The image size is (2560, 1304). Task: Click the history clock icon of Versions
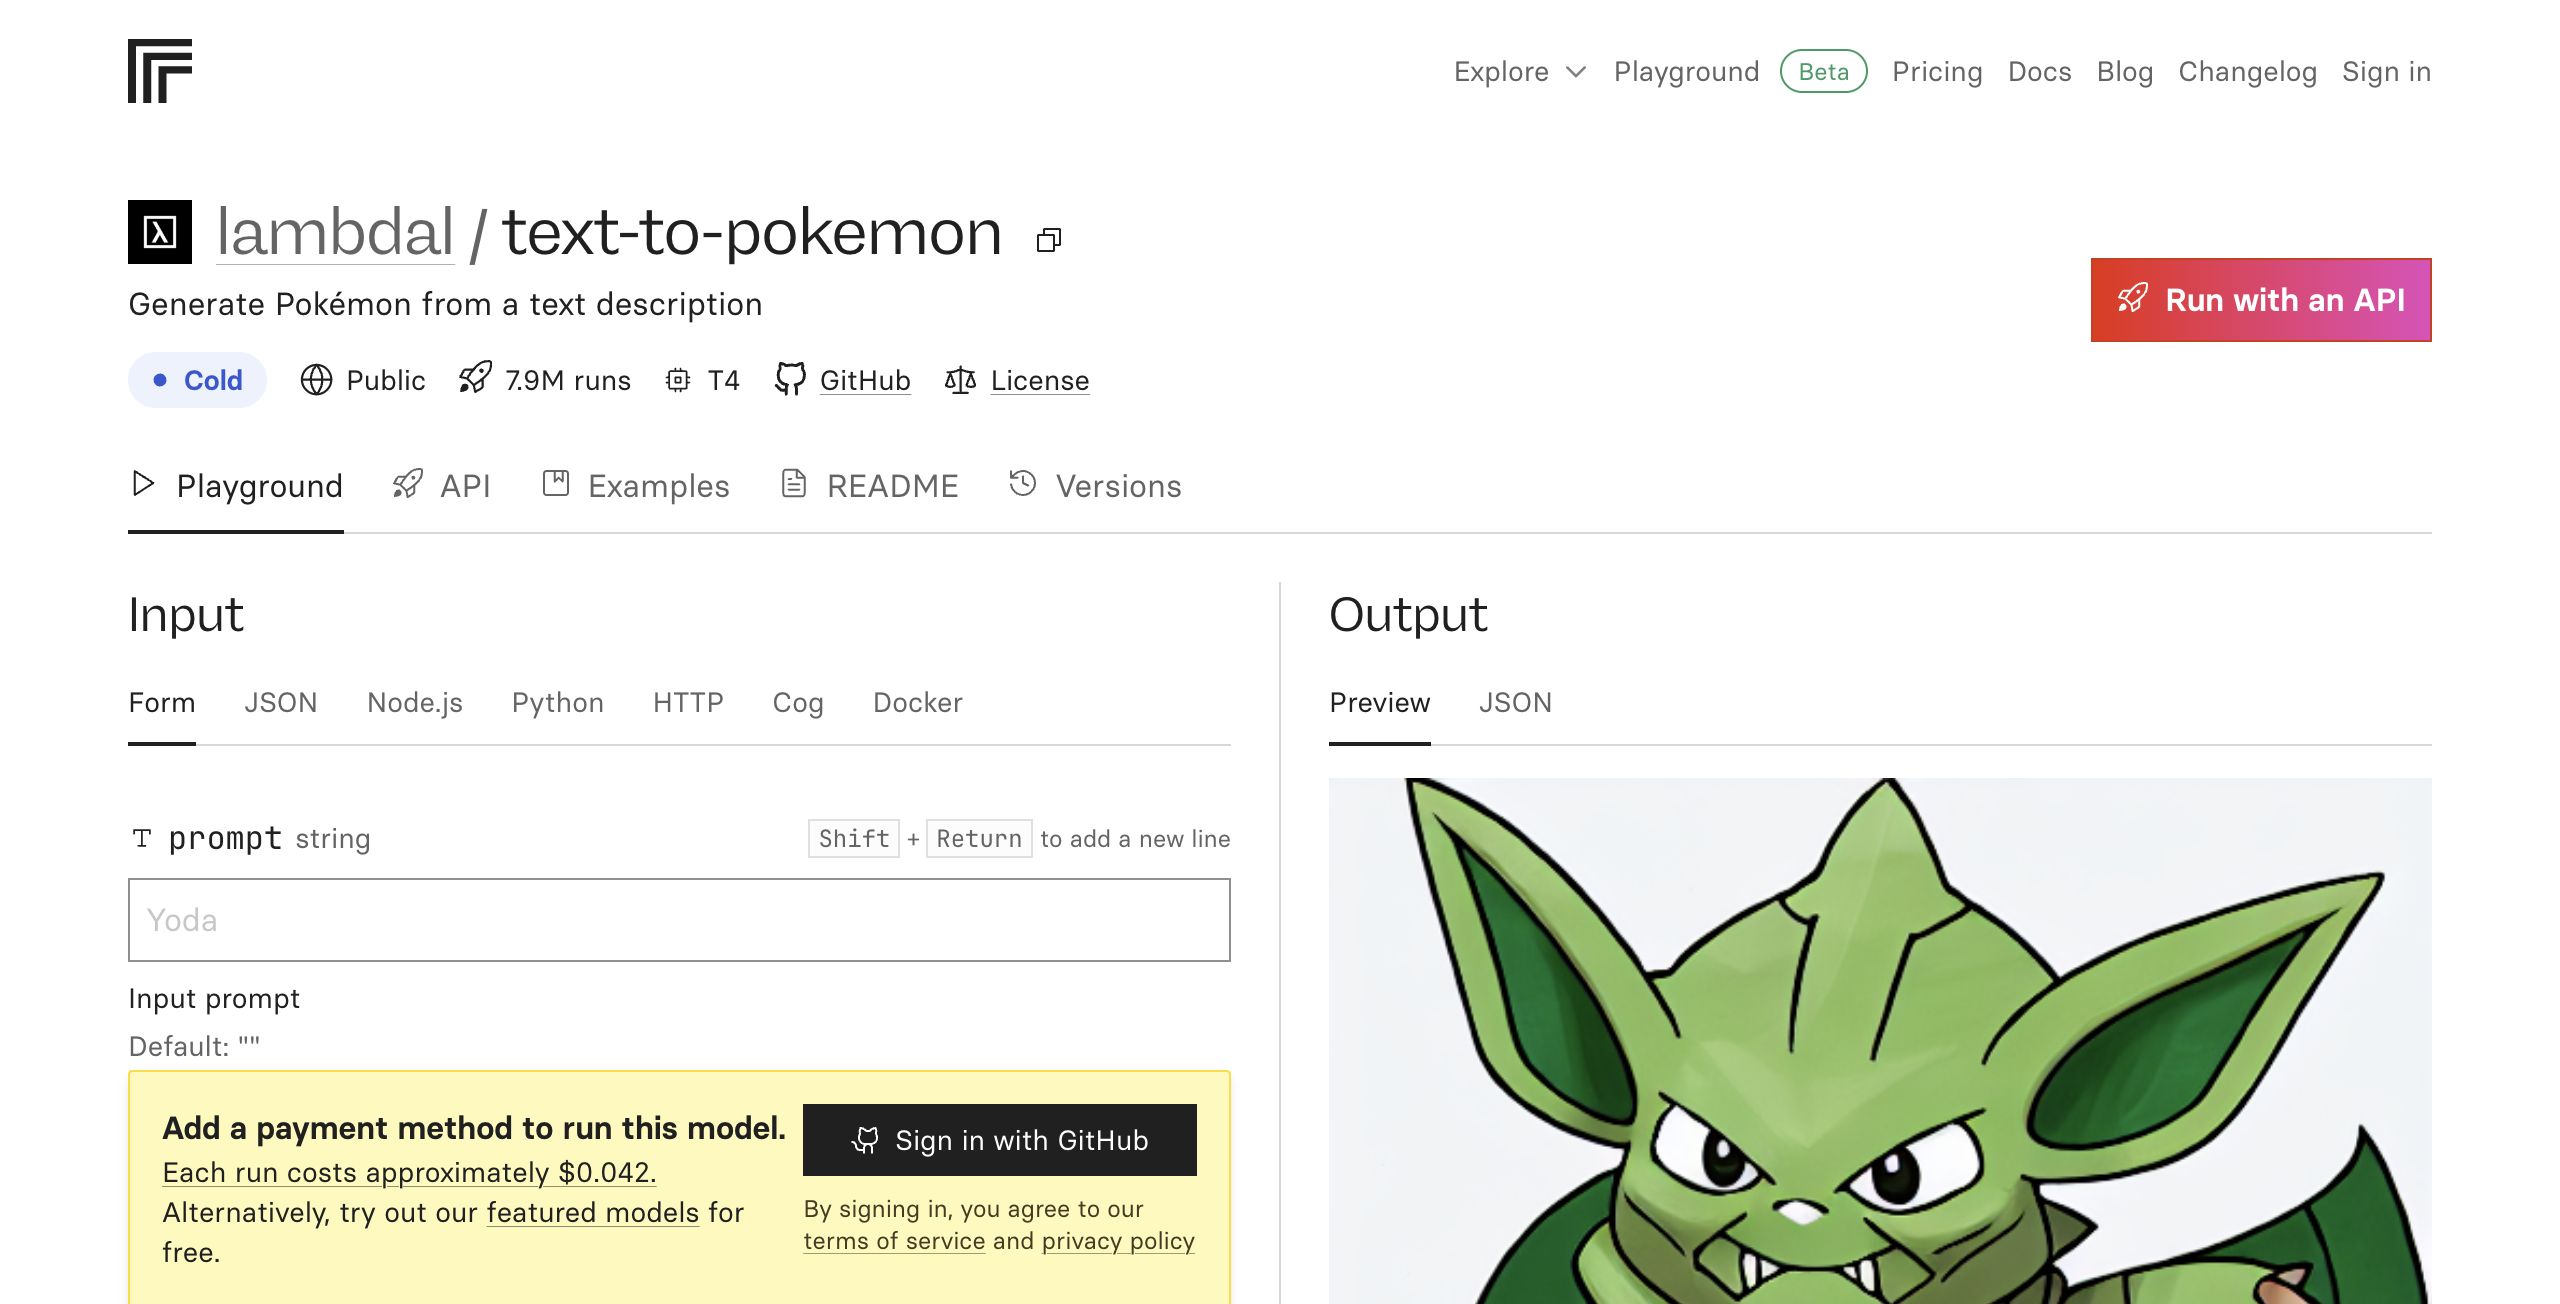coord(1023,484)
